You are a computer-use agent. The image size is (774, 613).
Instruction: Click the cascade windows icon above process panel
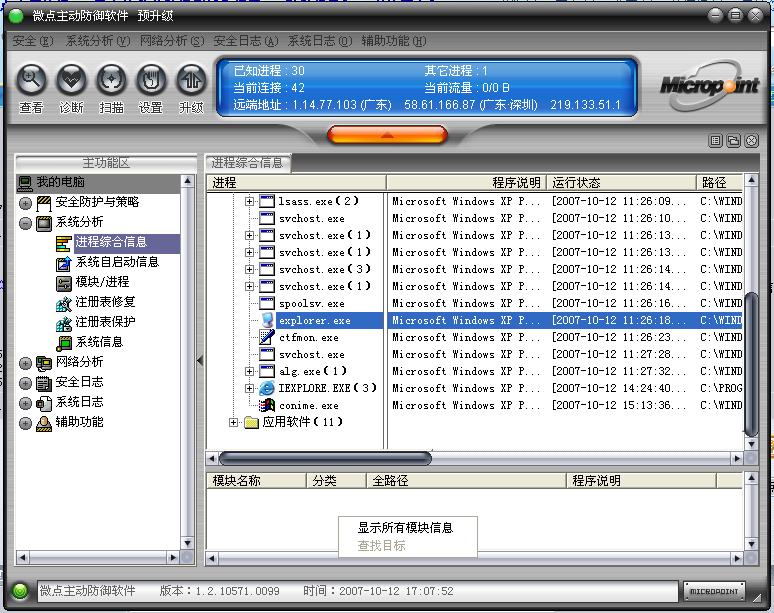[x=734, y=141]
